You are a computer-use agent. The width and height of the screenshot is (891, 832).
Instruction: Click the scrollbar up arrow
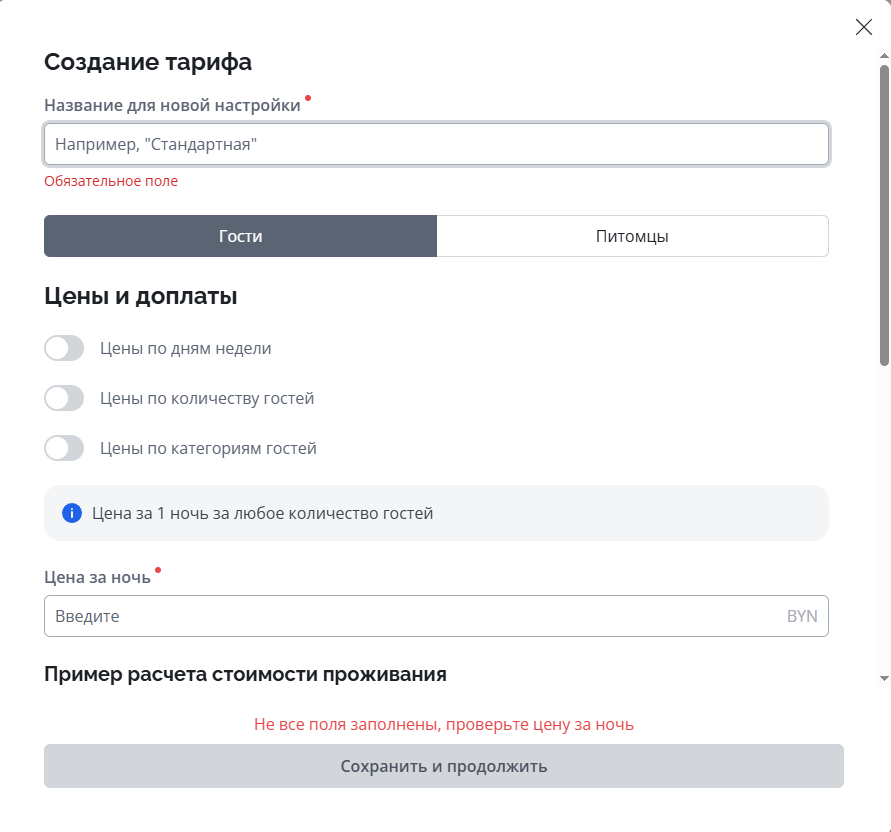point(884,59)
